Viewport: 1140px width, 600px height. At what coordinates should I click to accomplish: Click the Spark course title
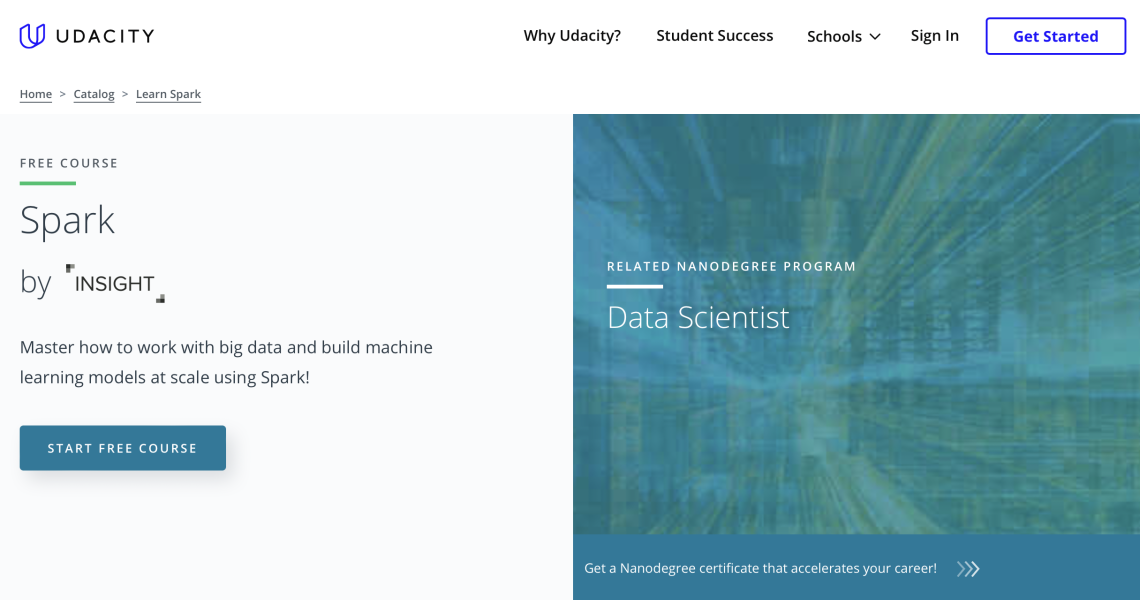tap(67, 220)
